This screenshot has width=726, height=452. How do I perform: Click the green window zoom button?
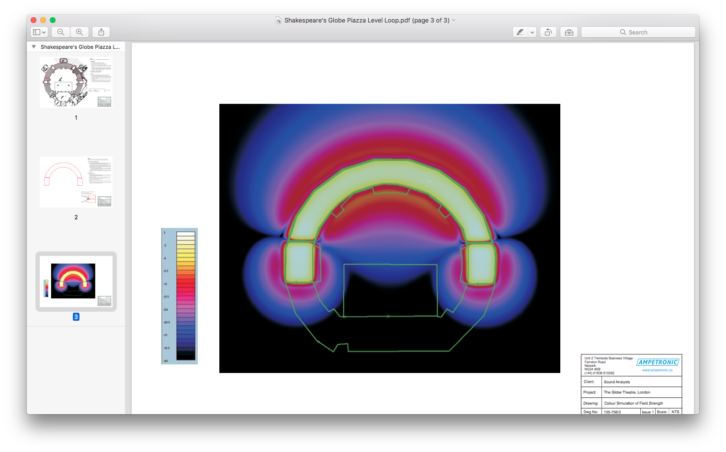click(x=53, y=20)
